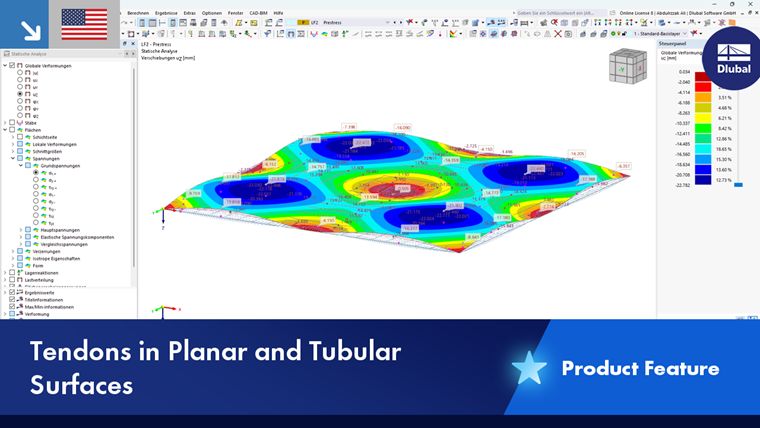Image resolution: width=760 pixels, height=428 pixels.
Task: Click the surface results rainbow icon
Action: (324, 34)
